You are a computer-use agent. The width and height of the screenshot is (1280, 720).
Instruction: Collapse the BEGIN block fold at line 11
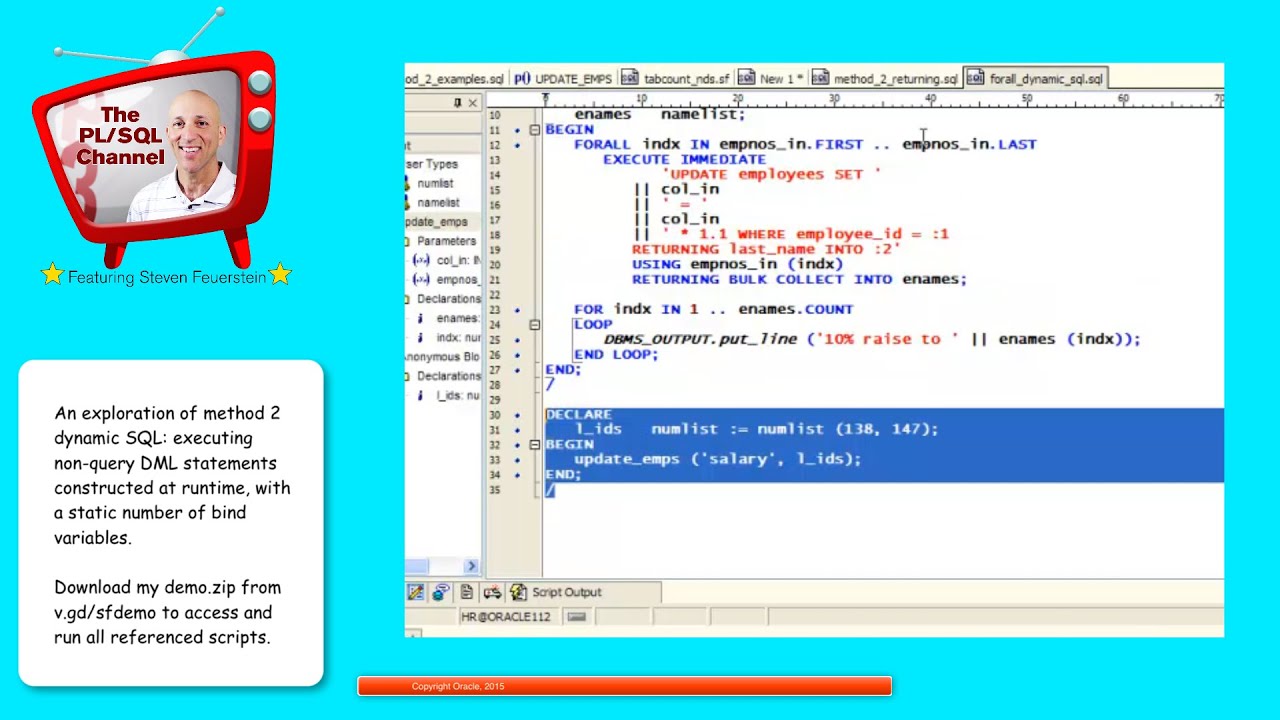(x=534, y=130)
